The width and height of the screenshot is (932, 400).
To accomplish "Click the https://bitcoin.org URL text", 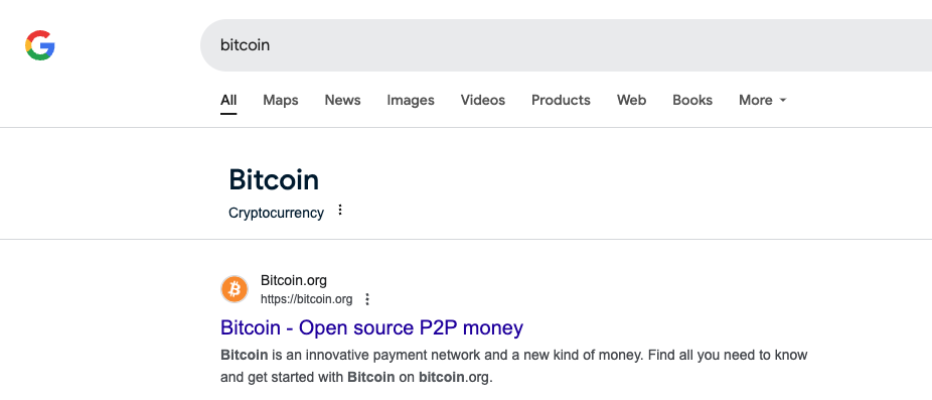I will (307, 299).
